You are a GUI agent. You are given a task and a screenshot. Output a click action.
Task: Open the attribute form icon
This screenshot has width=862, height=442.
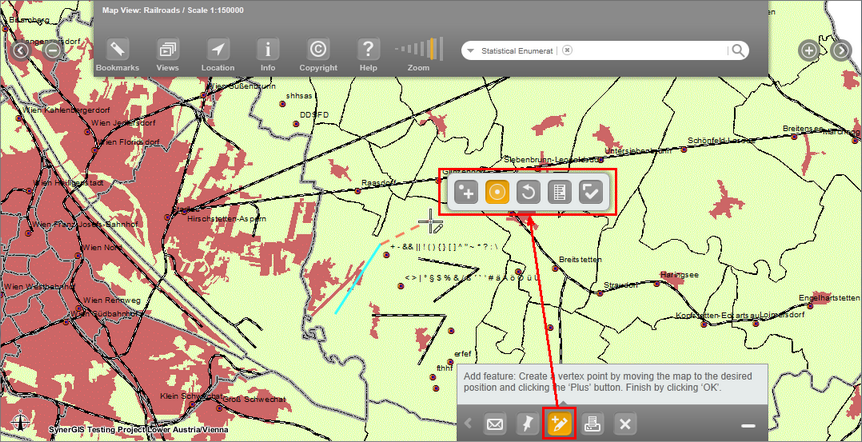(x=560, y=192)
